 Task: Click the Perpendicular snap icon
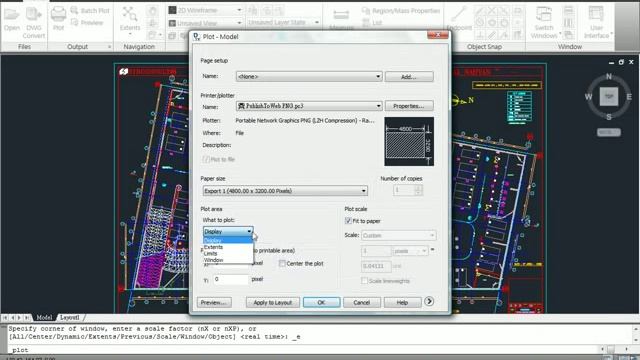[x=480, y=35]
